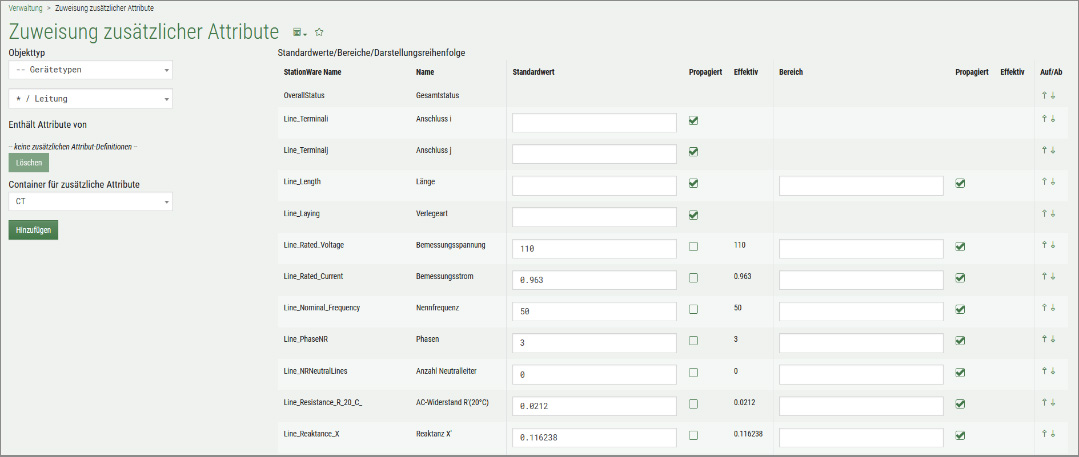Toggle the Bereich Propagiert checkbox for Nennfrequenz
Image resolution: width=1079 pixels, height=457 pixels.
coord(960,309)
